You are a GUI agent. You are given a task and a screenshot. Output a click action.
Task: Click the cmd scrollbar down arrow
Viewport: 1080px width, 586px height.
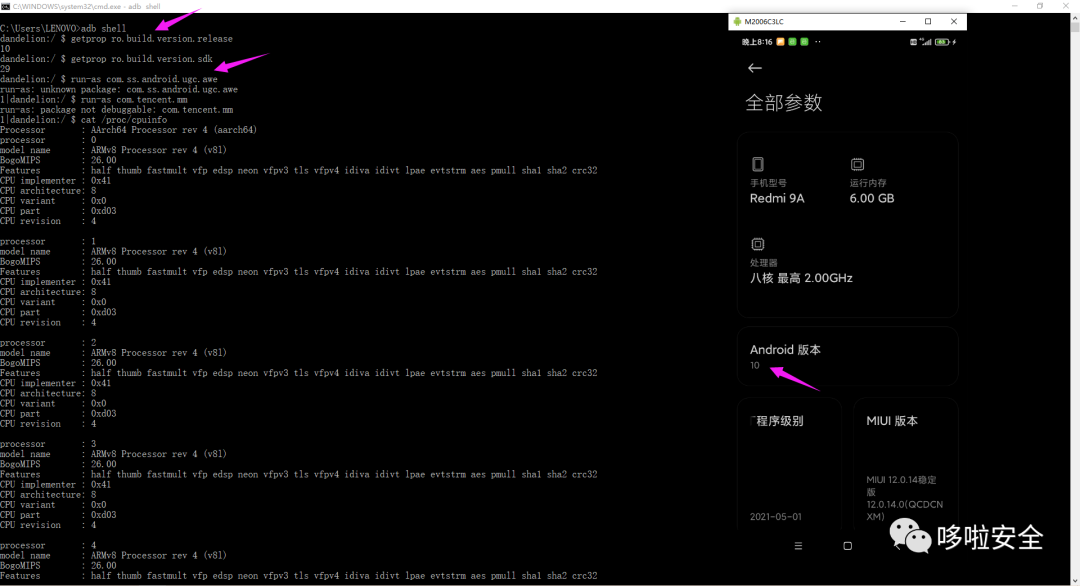pos(1074,580)
